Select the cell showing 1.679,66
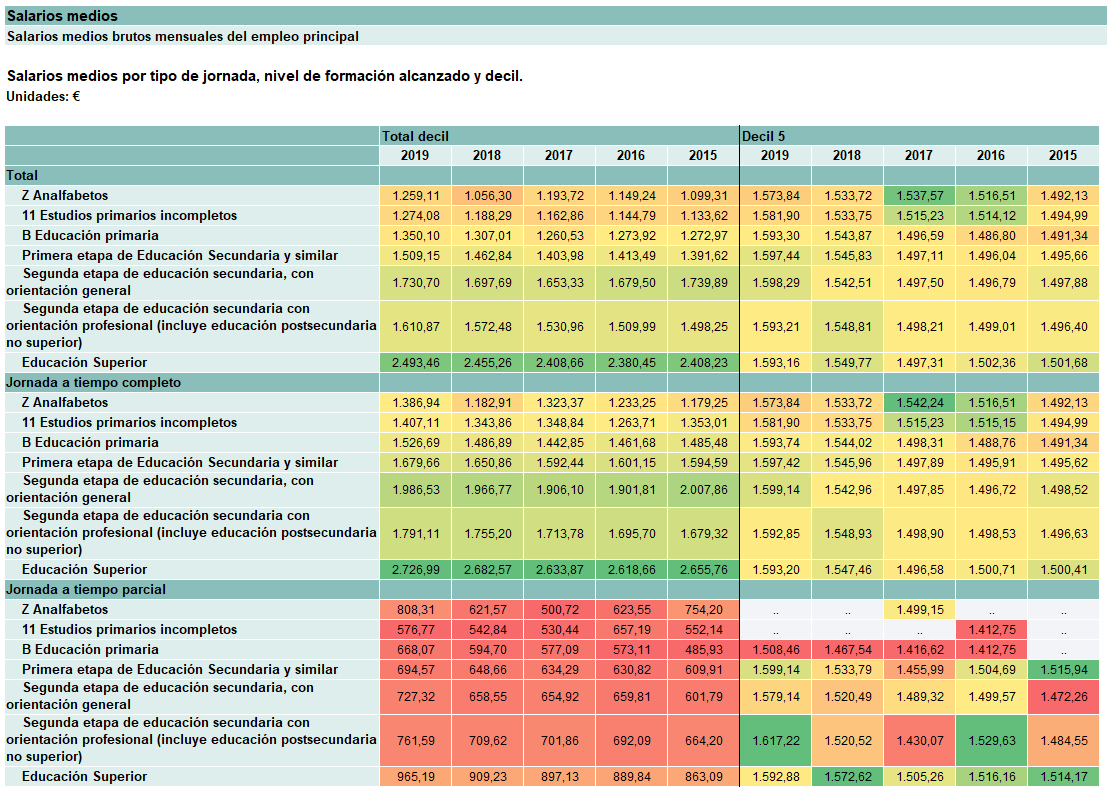The height and width of the screenshot is (792, 1114). coord(416,462)
